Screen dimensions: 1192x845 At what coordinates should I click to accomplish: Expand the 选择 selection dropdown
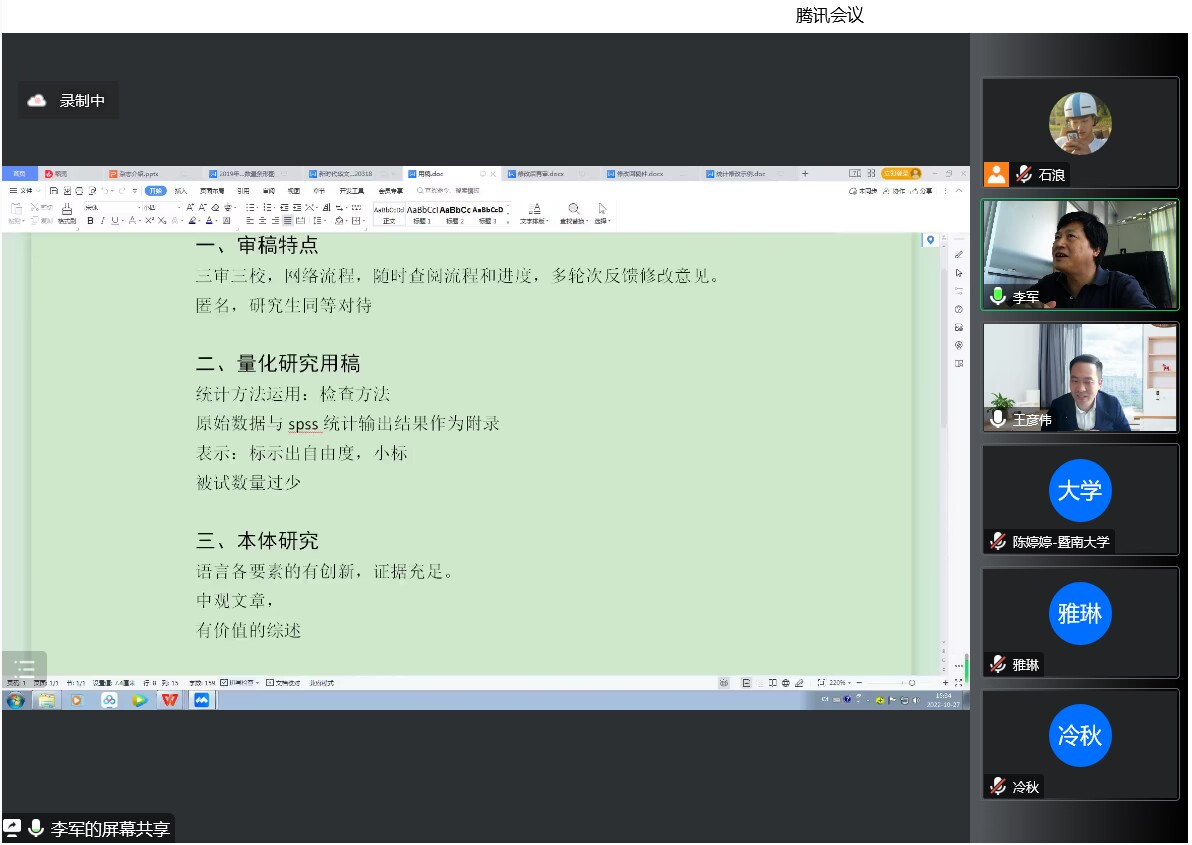pos(602,213)
